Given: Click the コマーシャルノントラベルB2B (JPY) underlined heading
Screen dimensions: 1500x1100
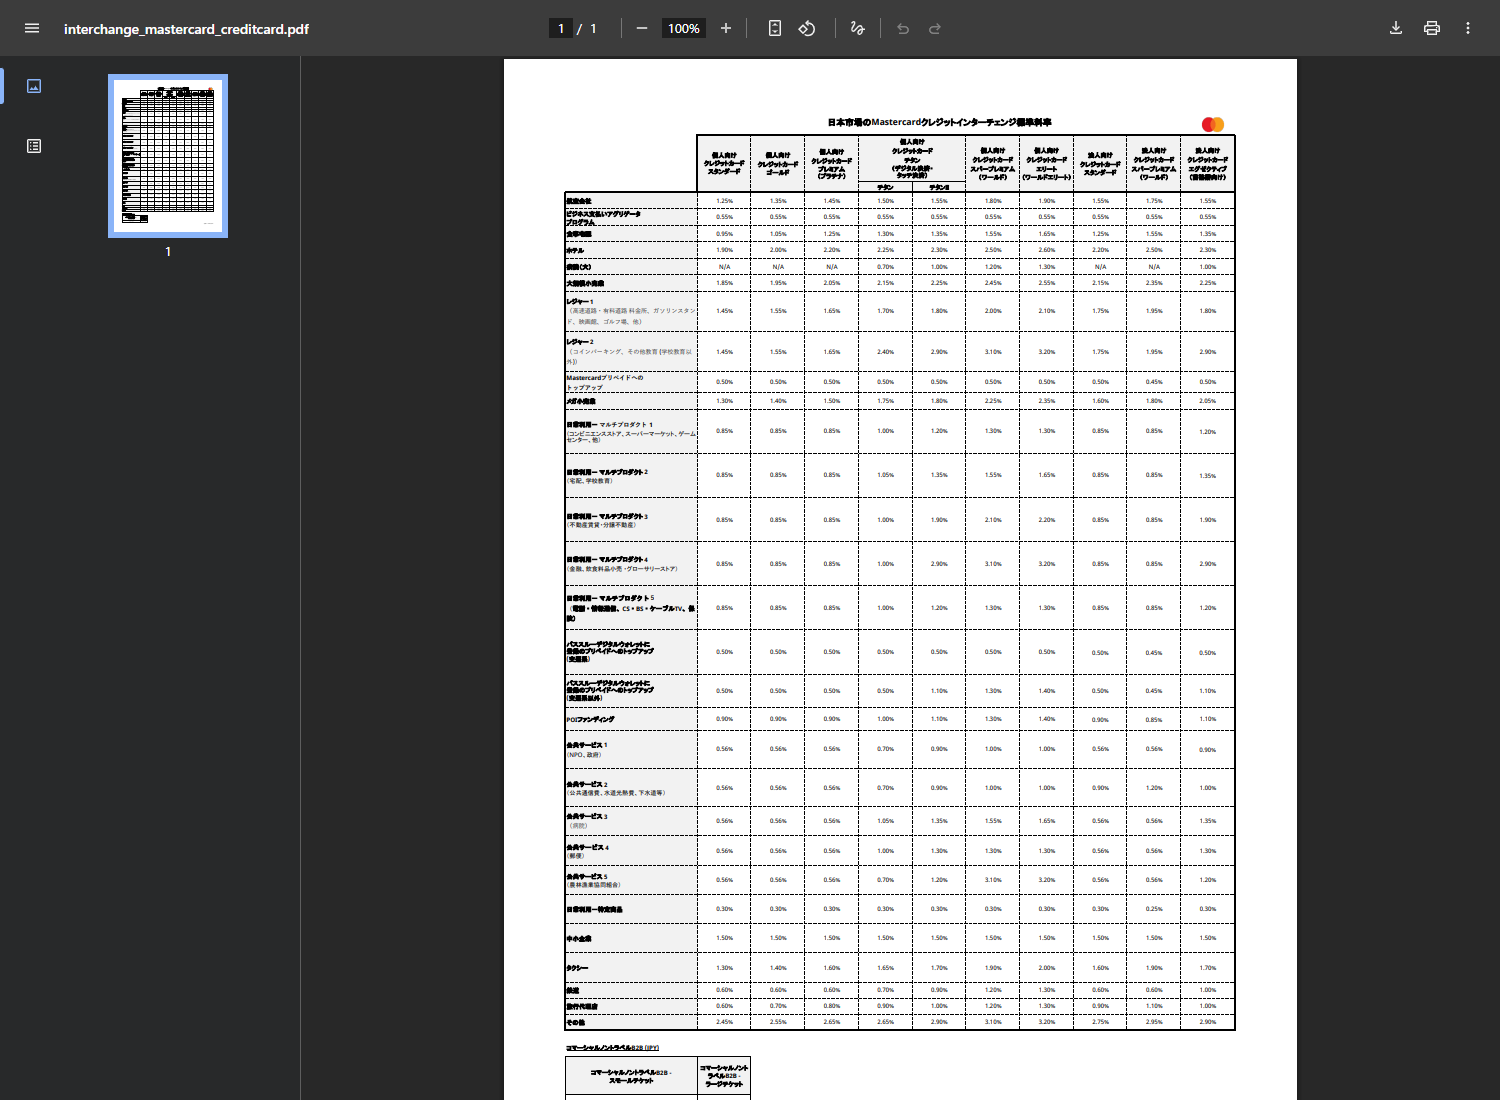Looking at the screenshot, I should (x=612, y=1048).
